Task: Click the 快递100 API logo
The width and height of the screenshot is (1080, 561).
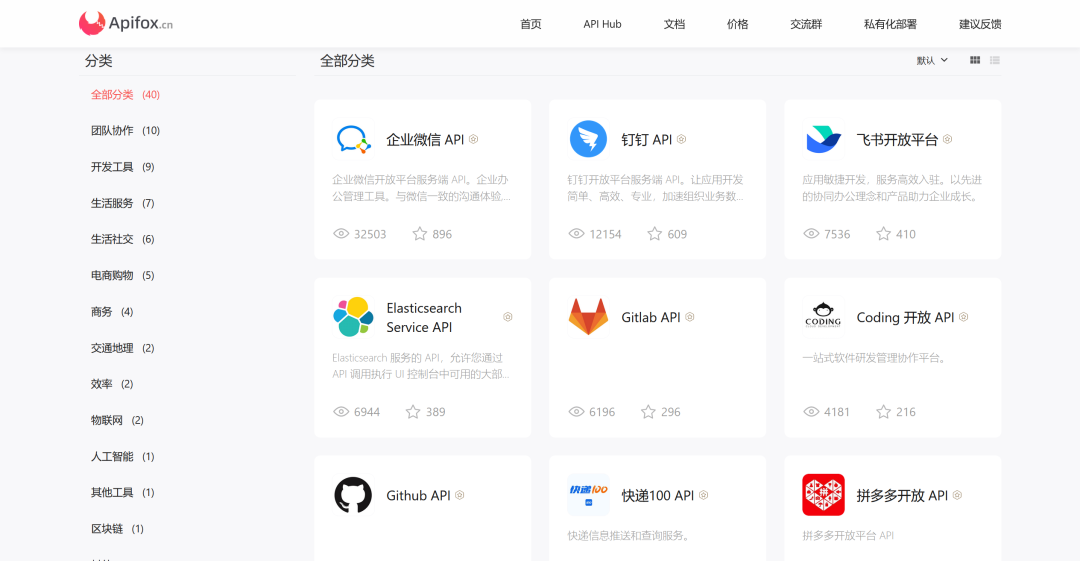Action: (588, 495)
